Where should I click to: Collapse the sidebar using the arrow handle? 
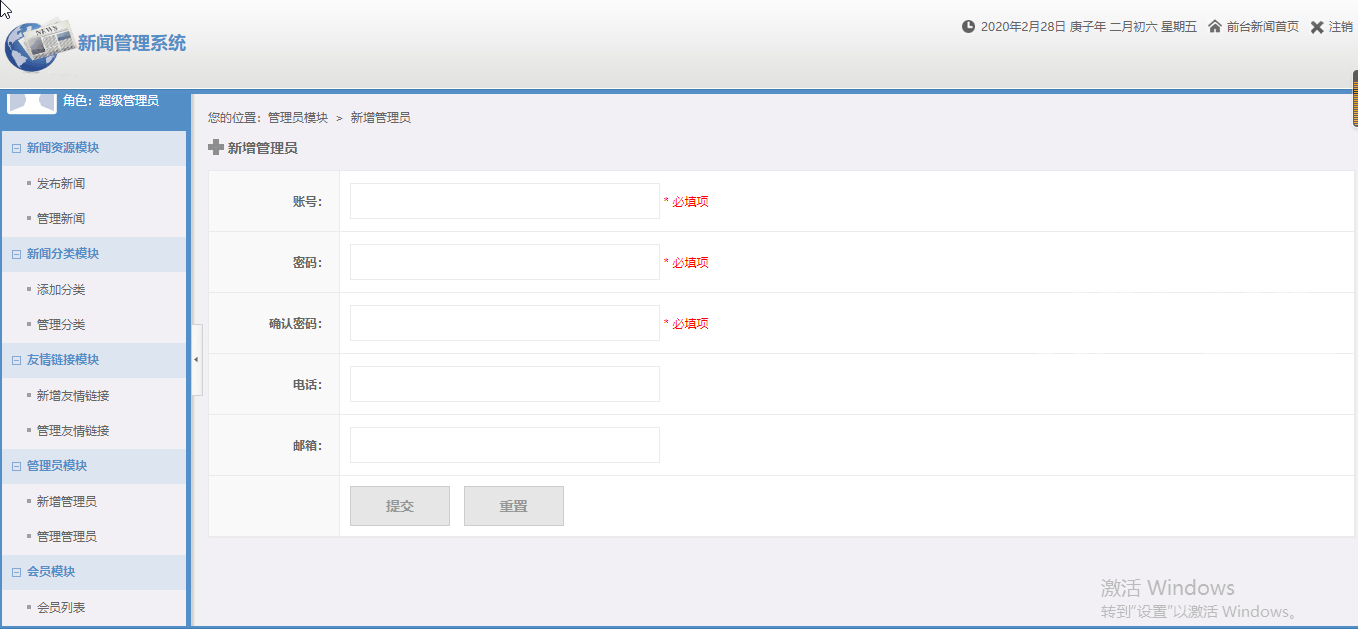click(196, 359)
